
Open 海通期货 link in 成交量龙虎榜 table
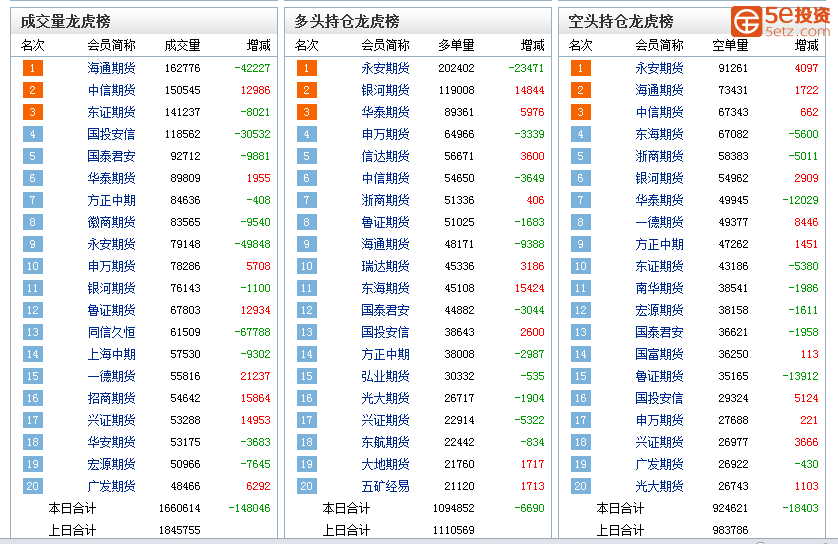coord(111,68)
